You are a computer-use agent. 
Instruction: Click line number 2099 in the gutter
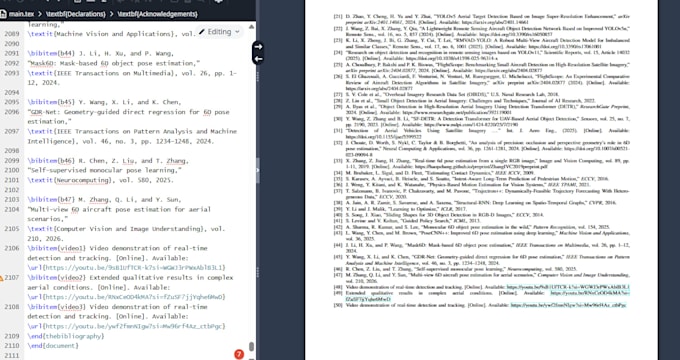tap(12, 160)
